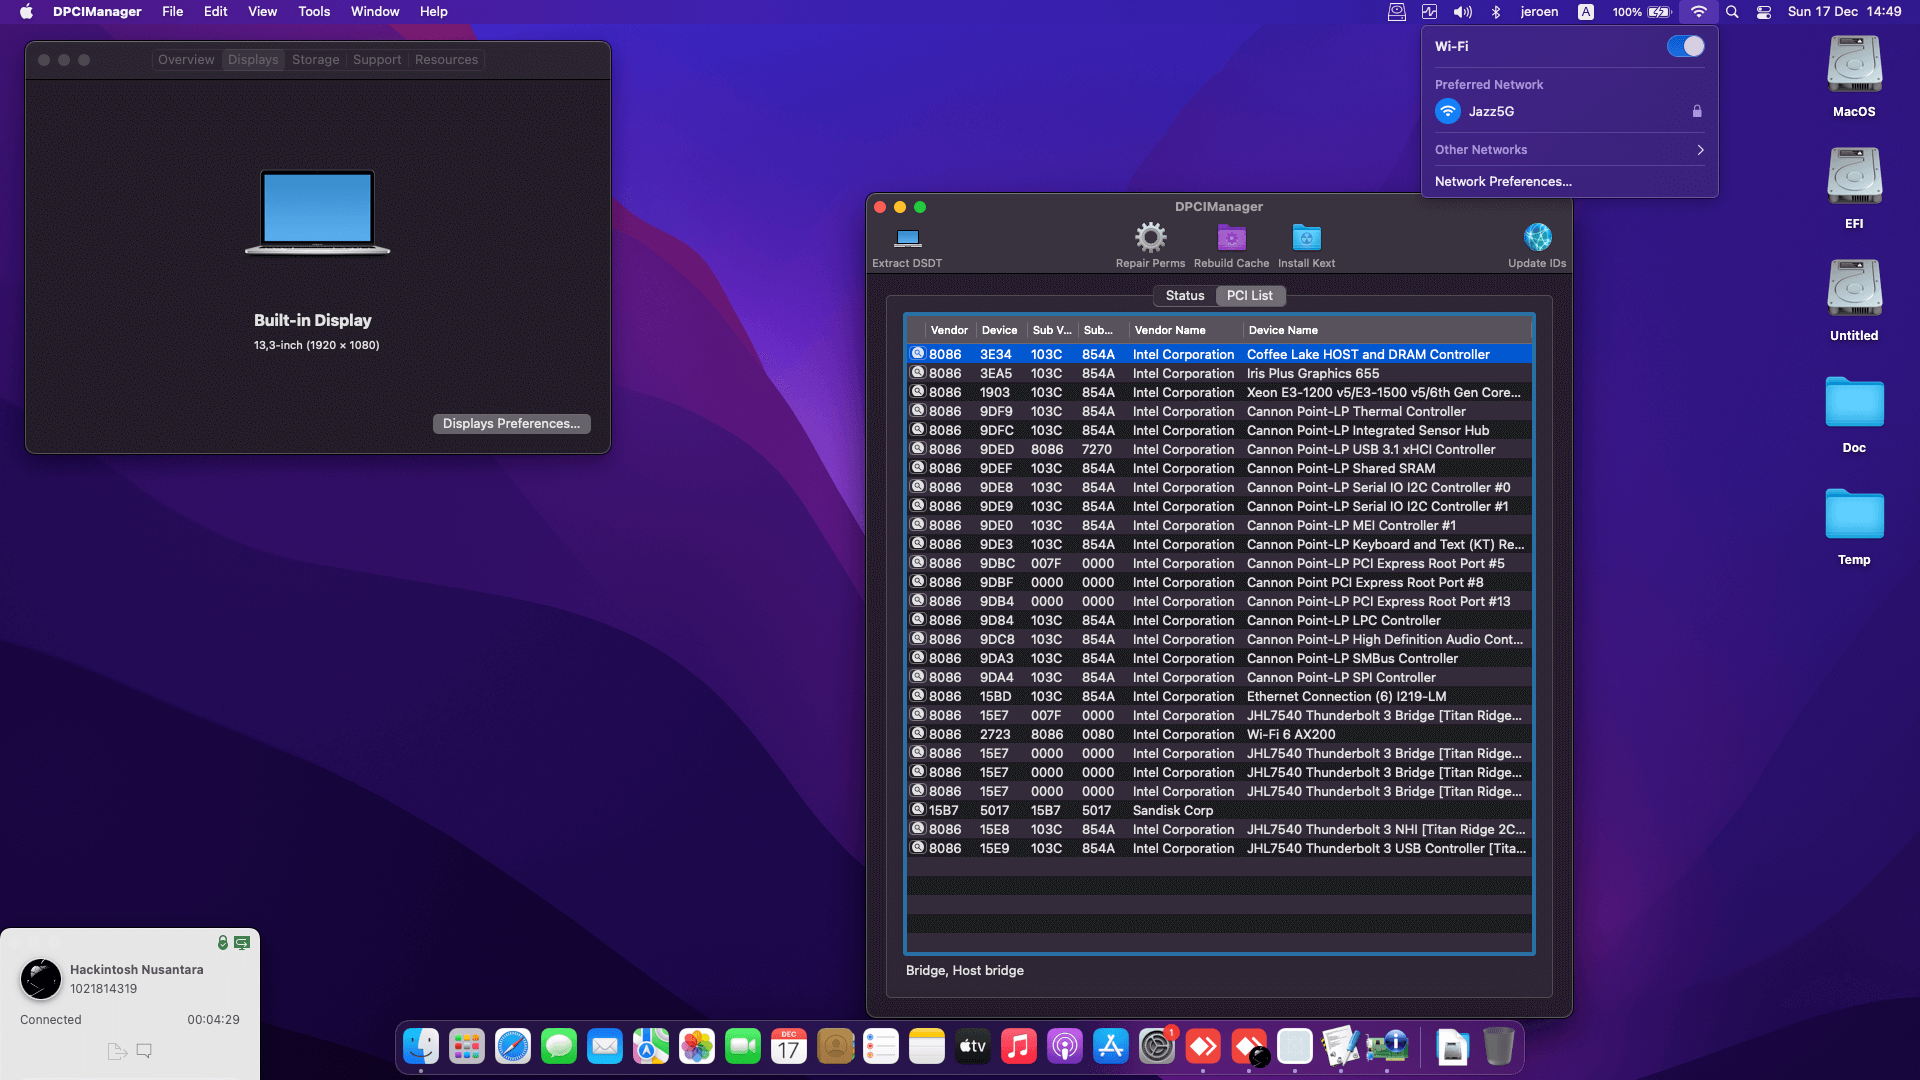Screen dimensions: 1920x1080
Task: Click the Extract DSDT toolbar icon
Action: pyautogui.click(x=907, y=243)
